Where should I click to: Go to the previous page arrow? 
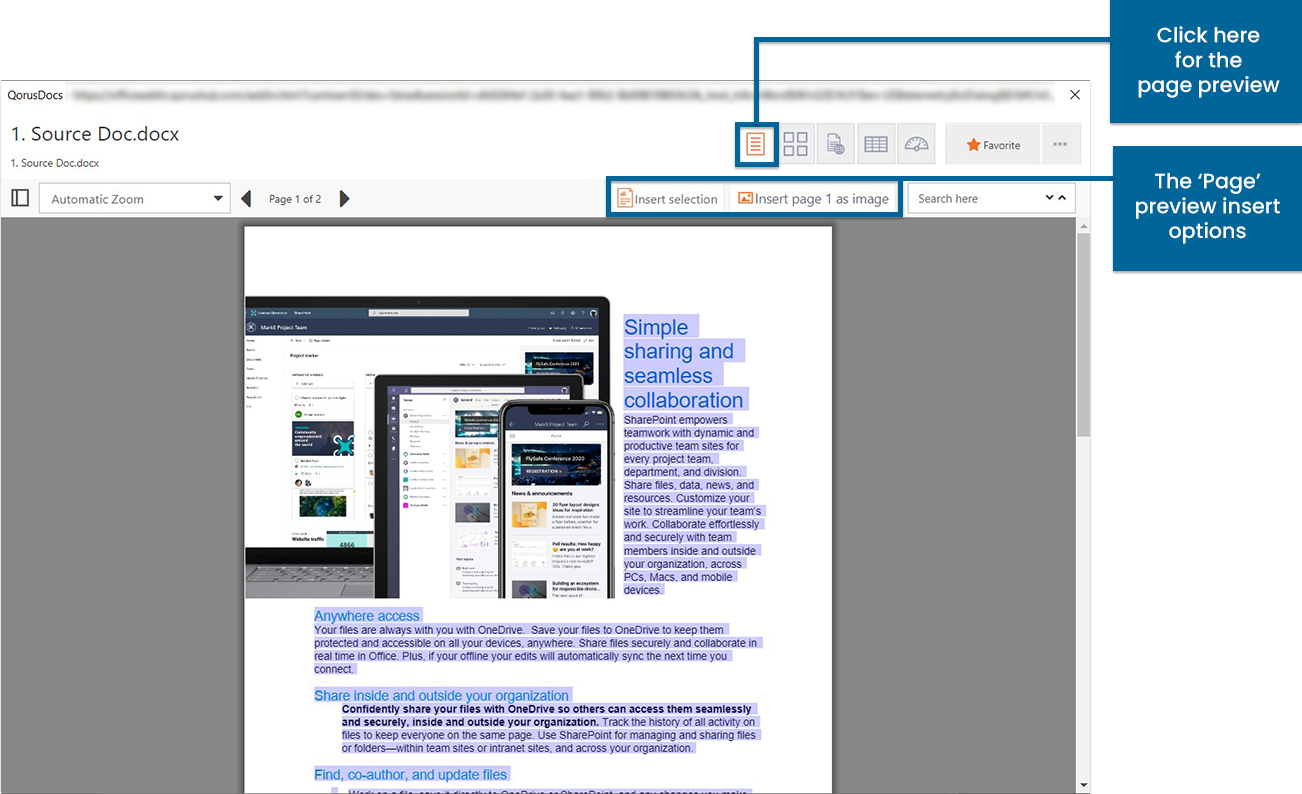[247, 199]
